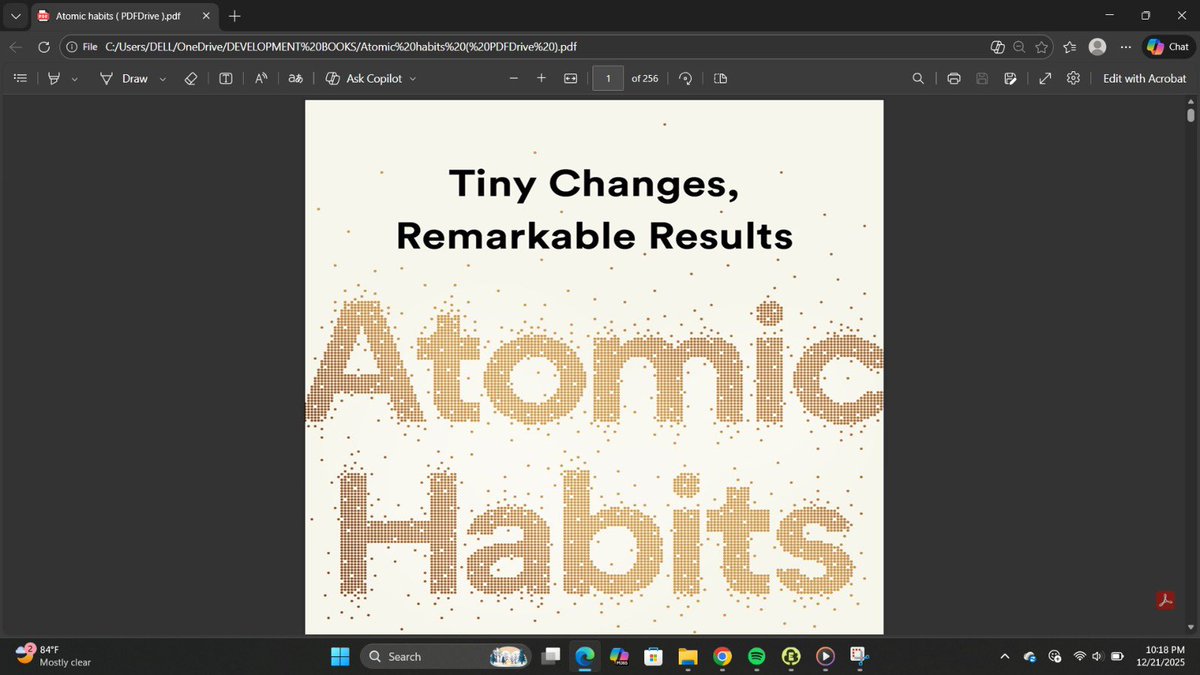This screenshot has height=675, width=1200.
Task: Open the weather widget
Action: coord(55,656)
